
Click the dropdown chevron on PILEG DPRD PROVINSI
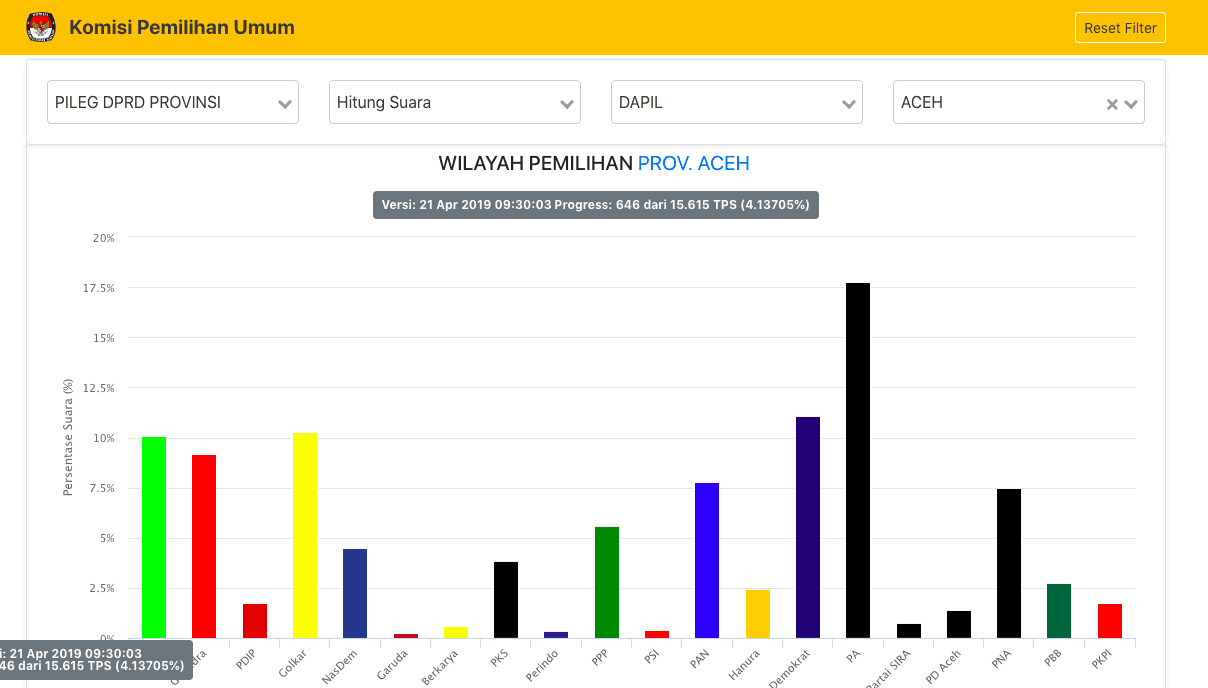click(286, 102)
